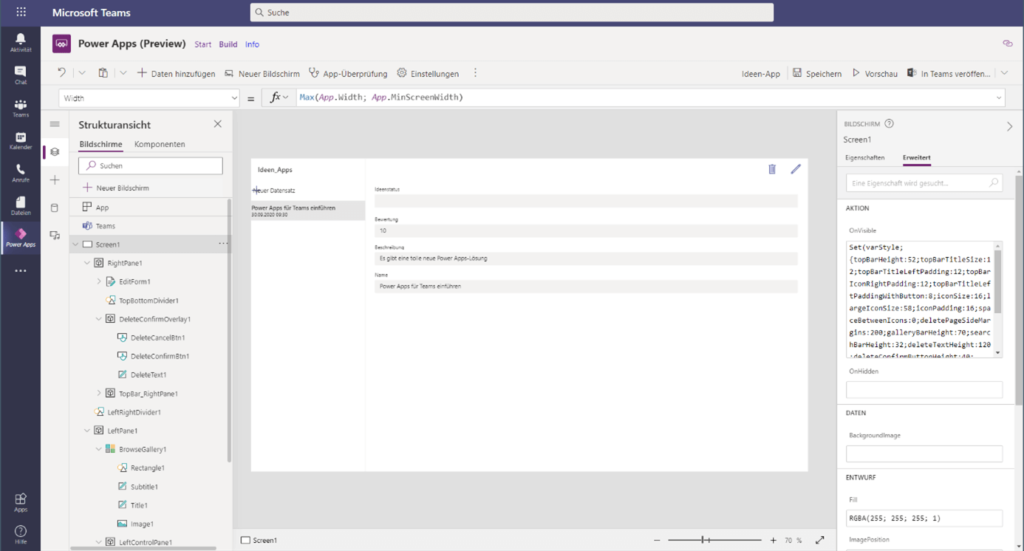The width and height of the screenshot is (1024, 551).
Task: Click the undo arrow in toolbar
Action: pyautogui.click(x=61, y=73)
